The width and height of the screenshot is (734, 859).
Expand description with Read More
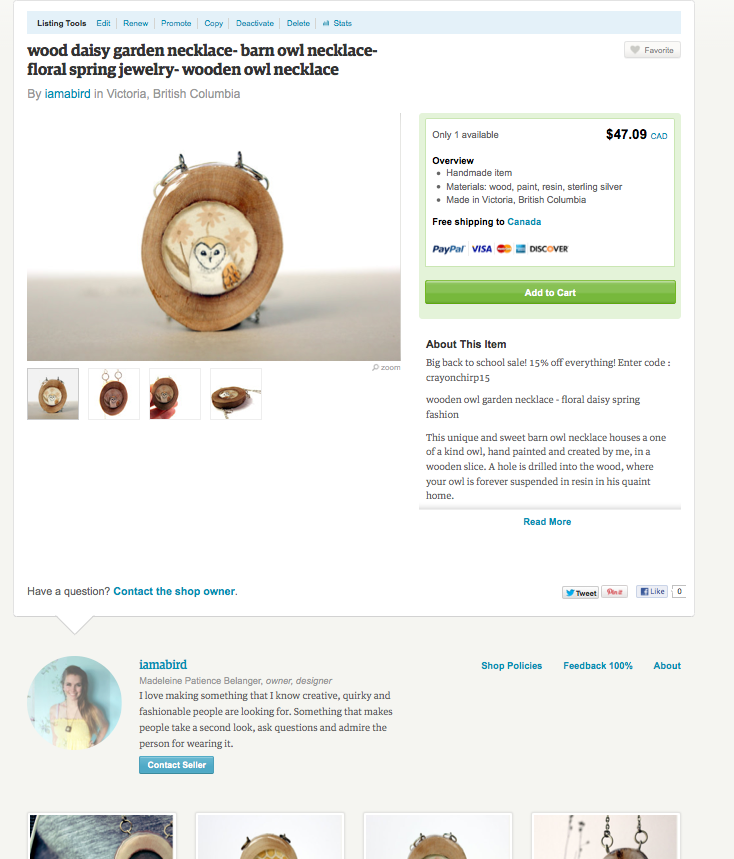pyautogui.click(x=547, y=522)
